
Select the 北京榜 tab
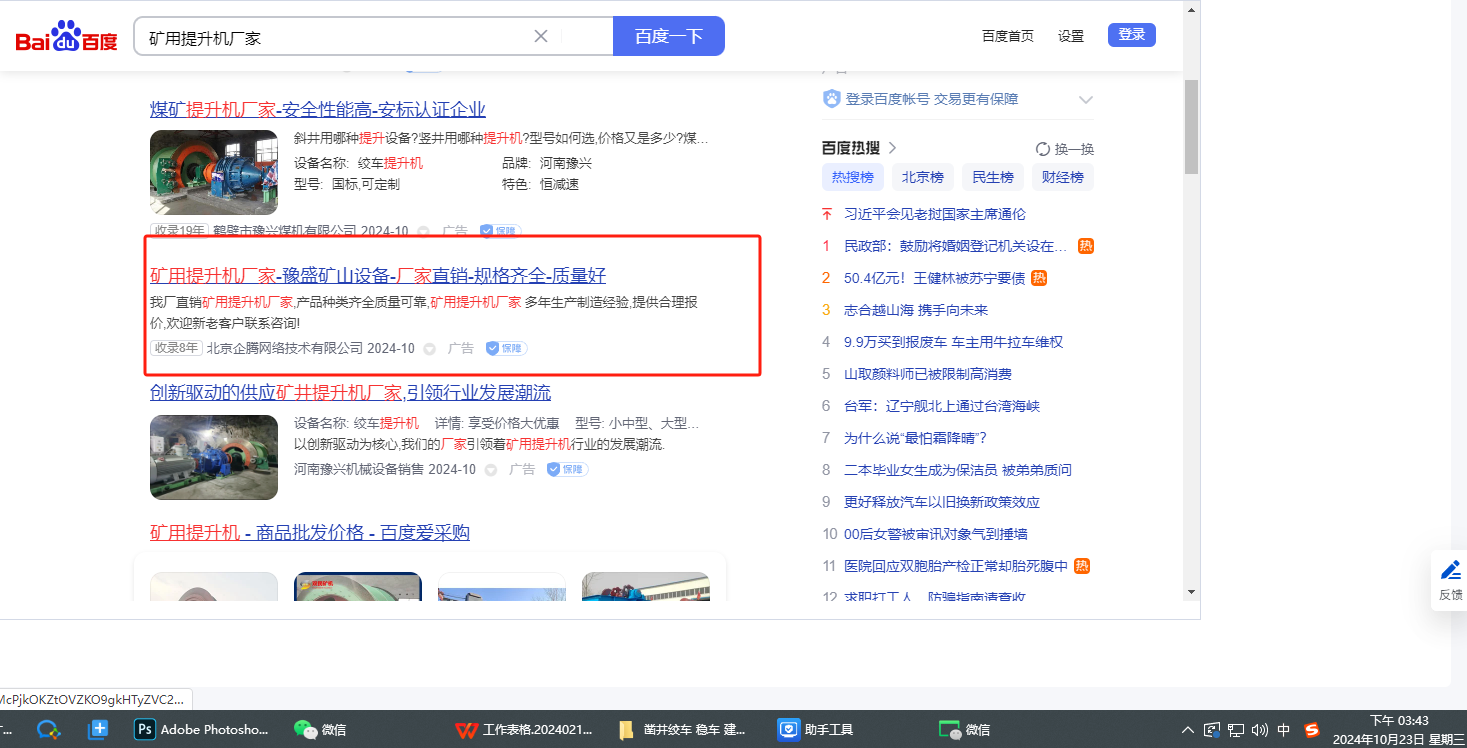[x=922, y=177]
